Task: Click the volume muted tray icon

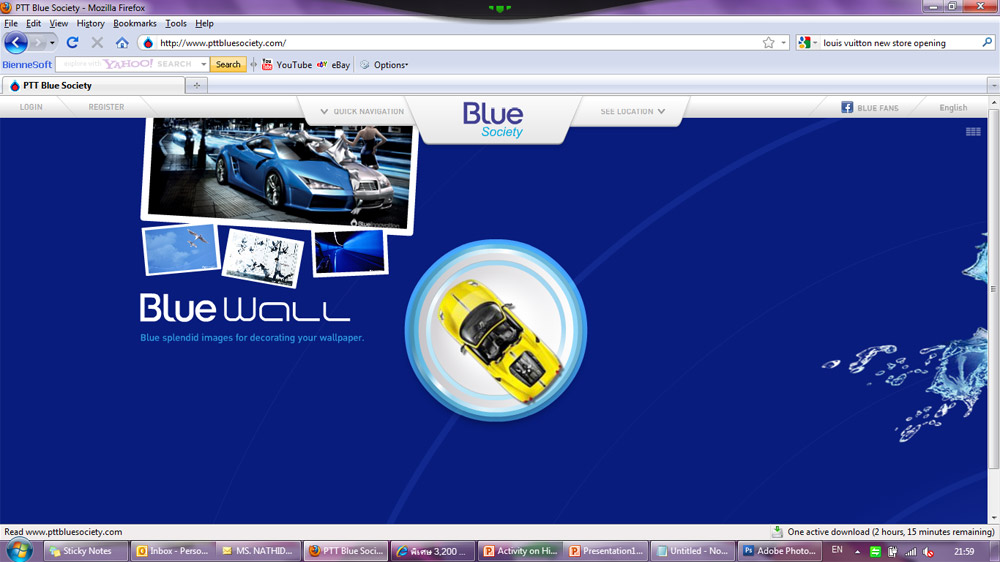Action: click(929, 552)
